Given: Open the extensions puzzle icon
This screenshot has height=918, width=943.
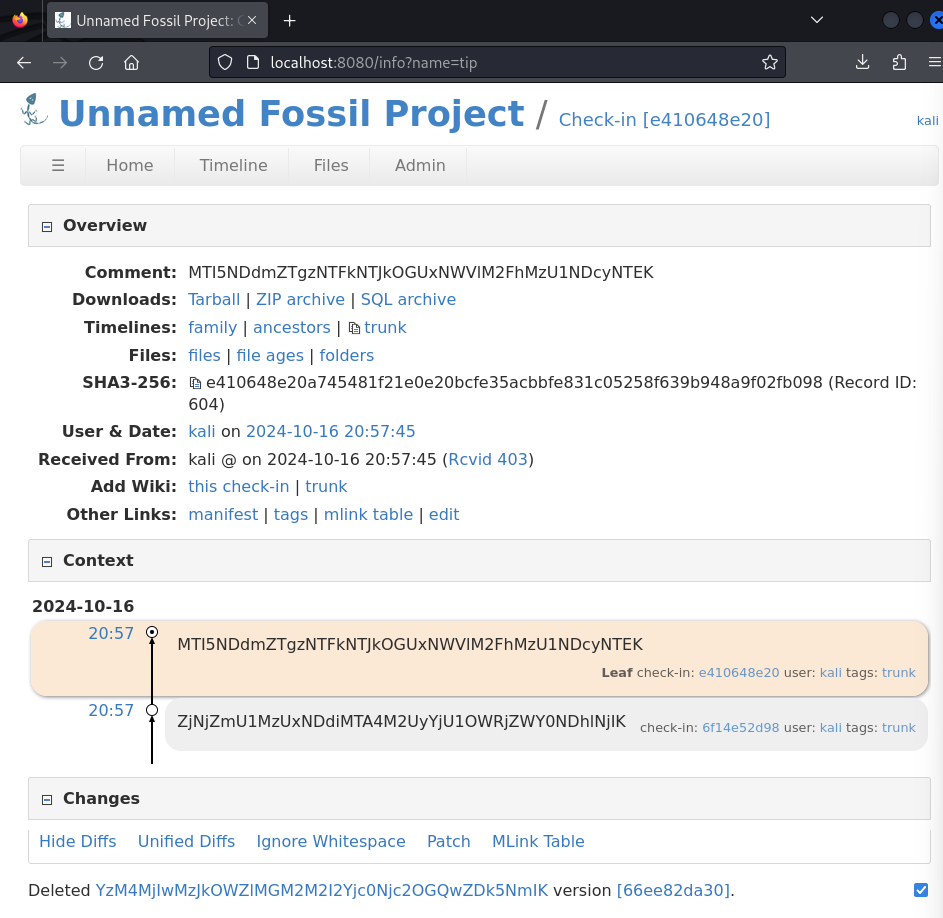Looking at the screenshot, I should click(x=899, y=62).
